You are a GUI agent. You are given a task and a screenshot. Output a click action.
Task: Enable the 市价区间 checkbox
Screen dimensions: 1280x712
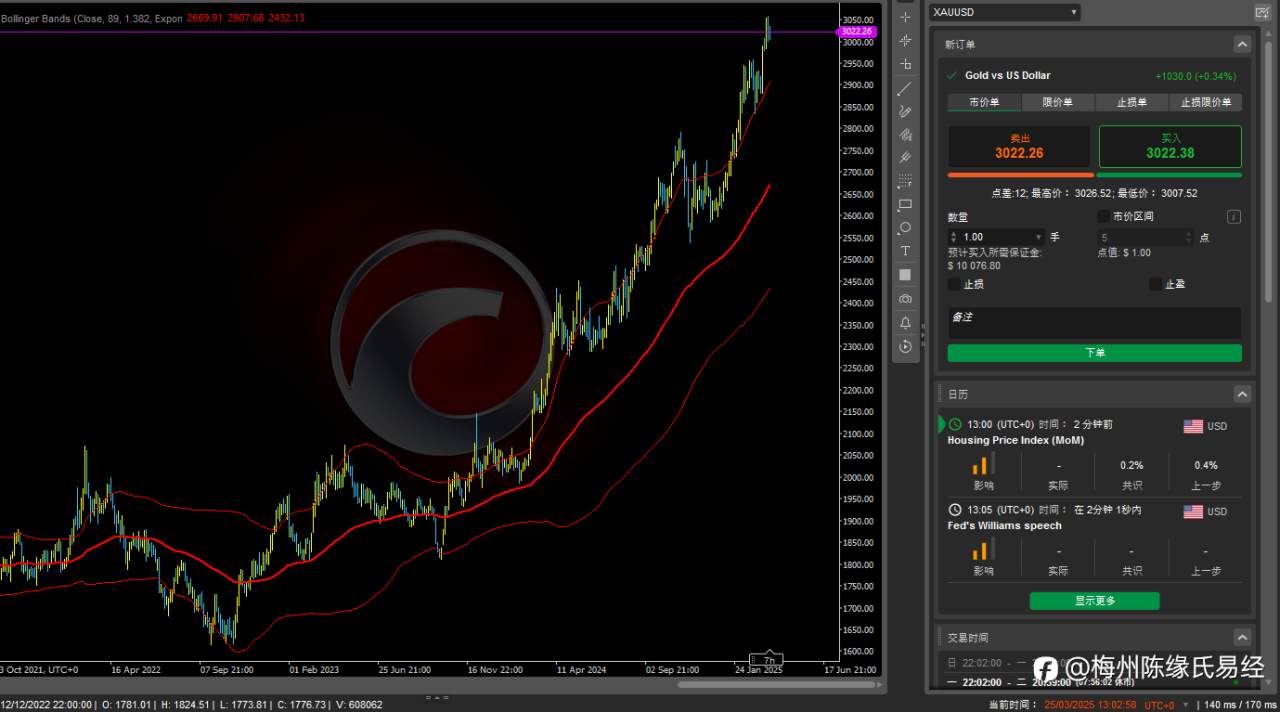pyautogui.click(x=1103, y=216)
